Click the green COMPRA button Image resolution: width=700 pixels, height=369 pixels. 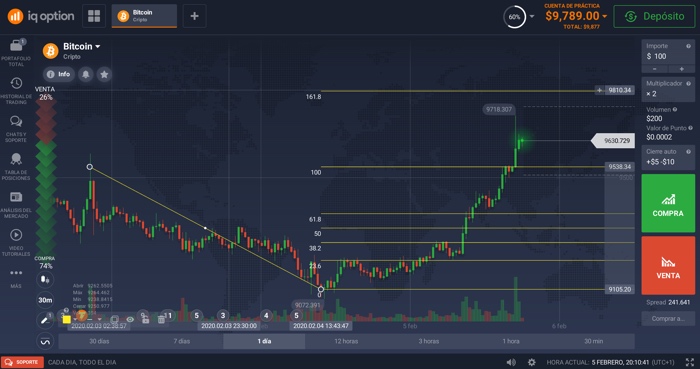[x=668, y=203]
